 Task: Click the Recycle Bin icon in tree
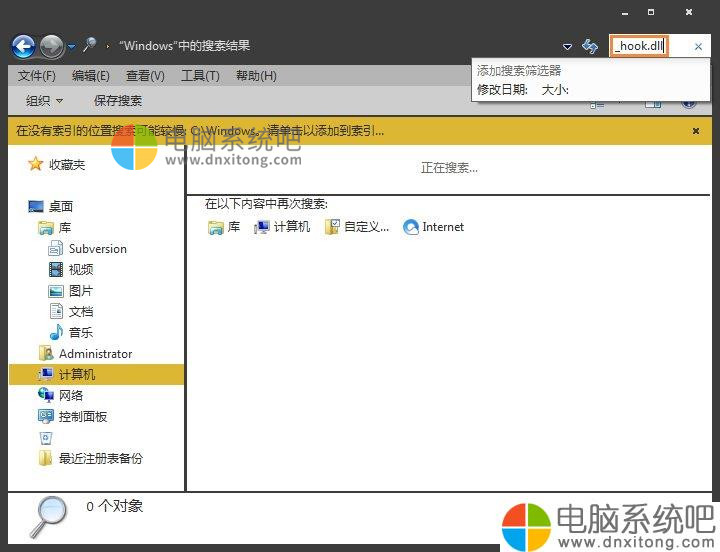point(46,438)
